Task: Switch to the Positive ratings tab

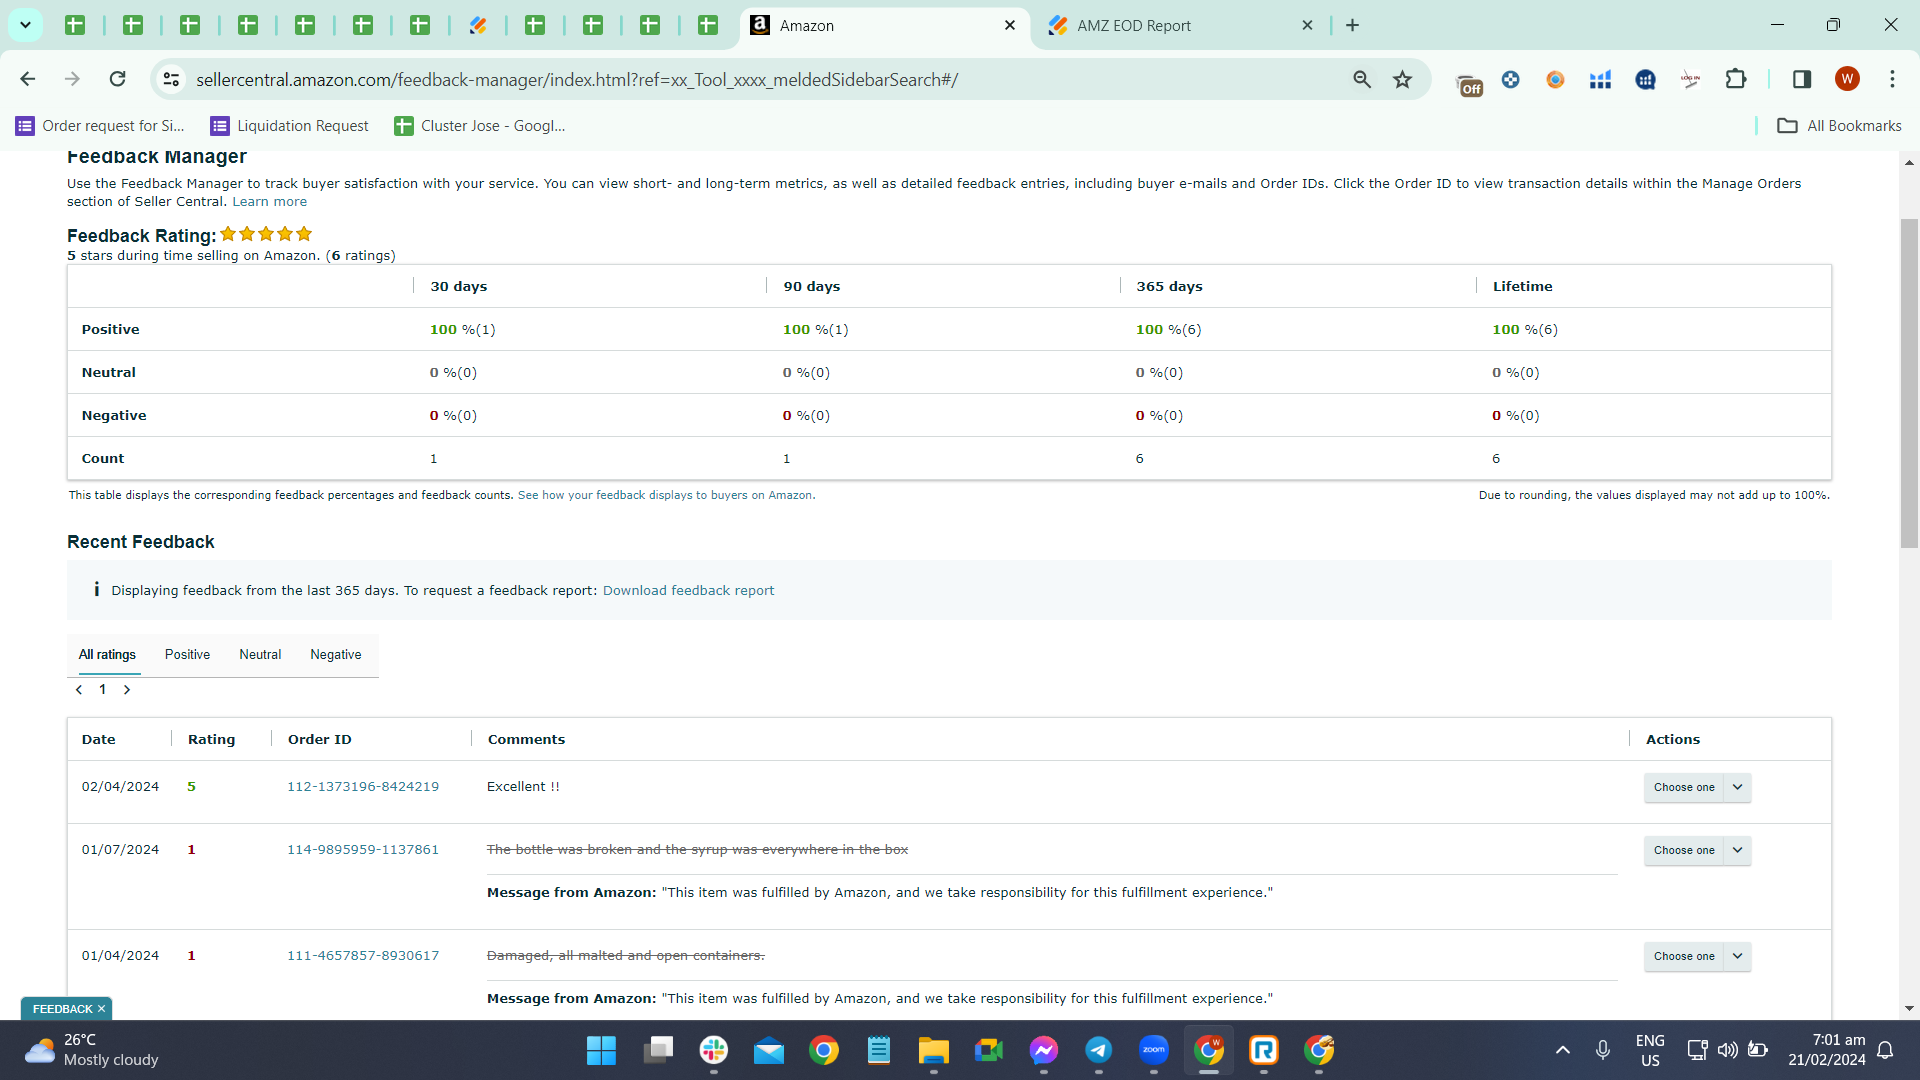Action: (187, 654)
